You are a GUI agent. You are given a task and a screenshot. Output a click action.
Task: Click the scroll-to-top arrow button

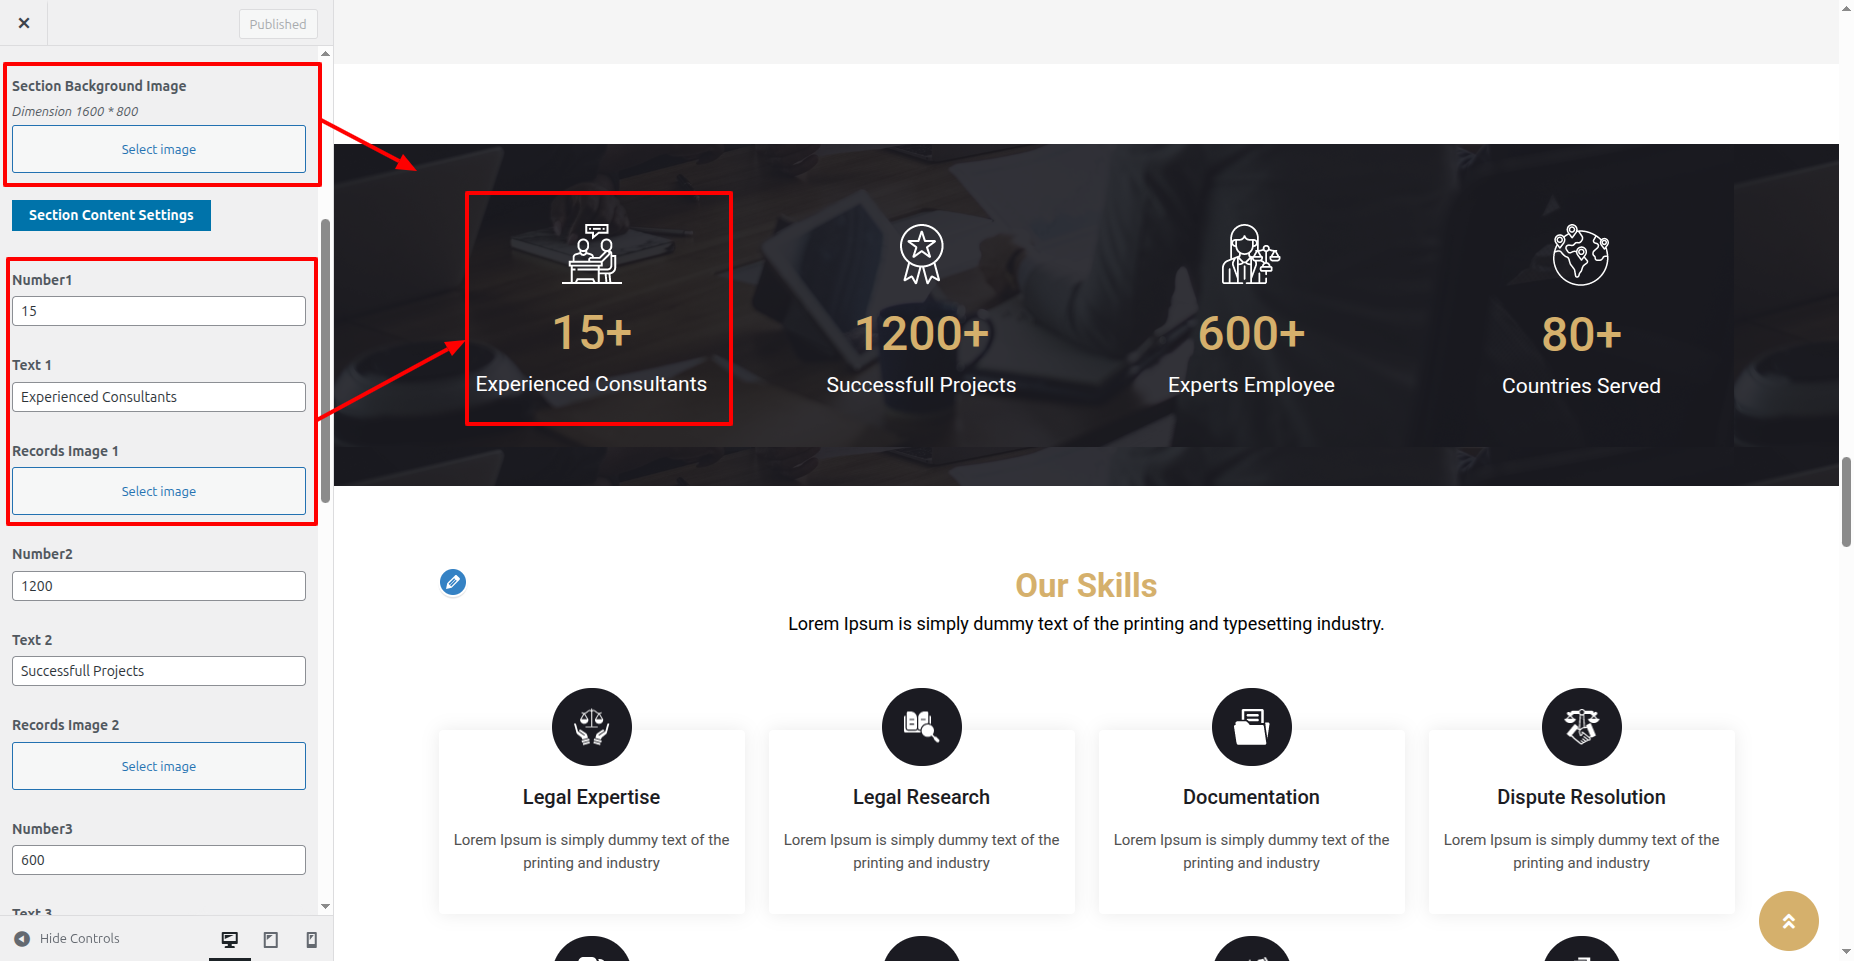1788,921
